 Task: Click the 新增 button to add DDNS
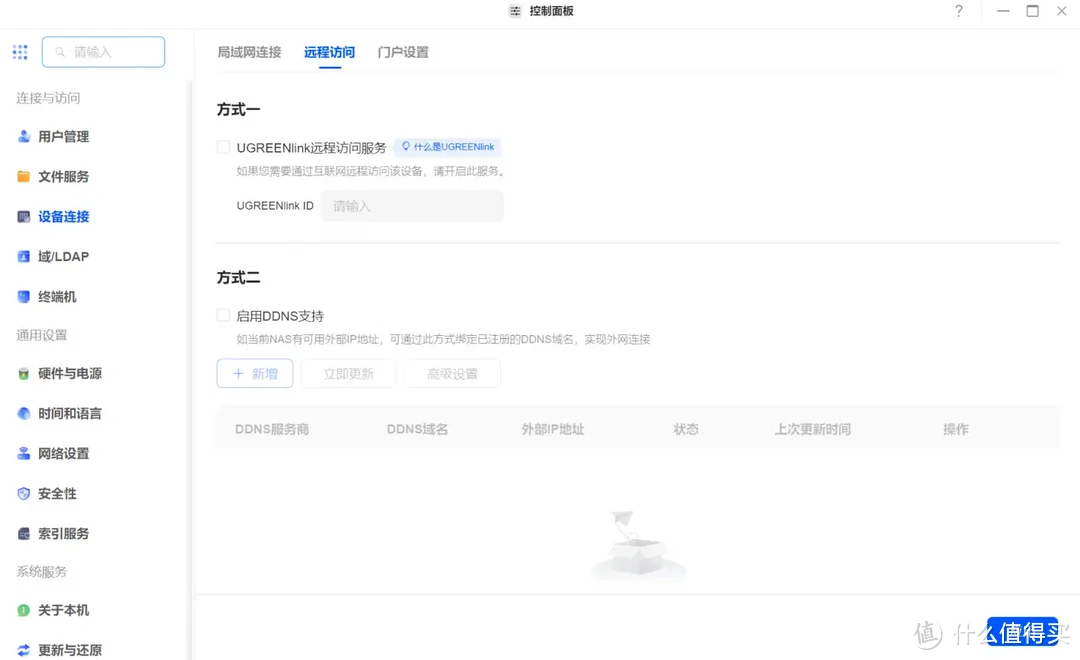[254, 373]
